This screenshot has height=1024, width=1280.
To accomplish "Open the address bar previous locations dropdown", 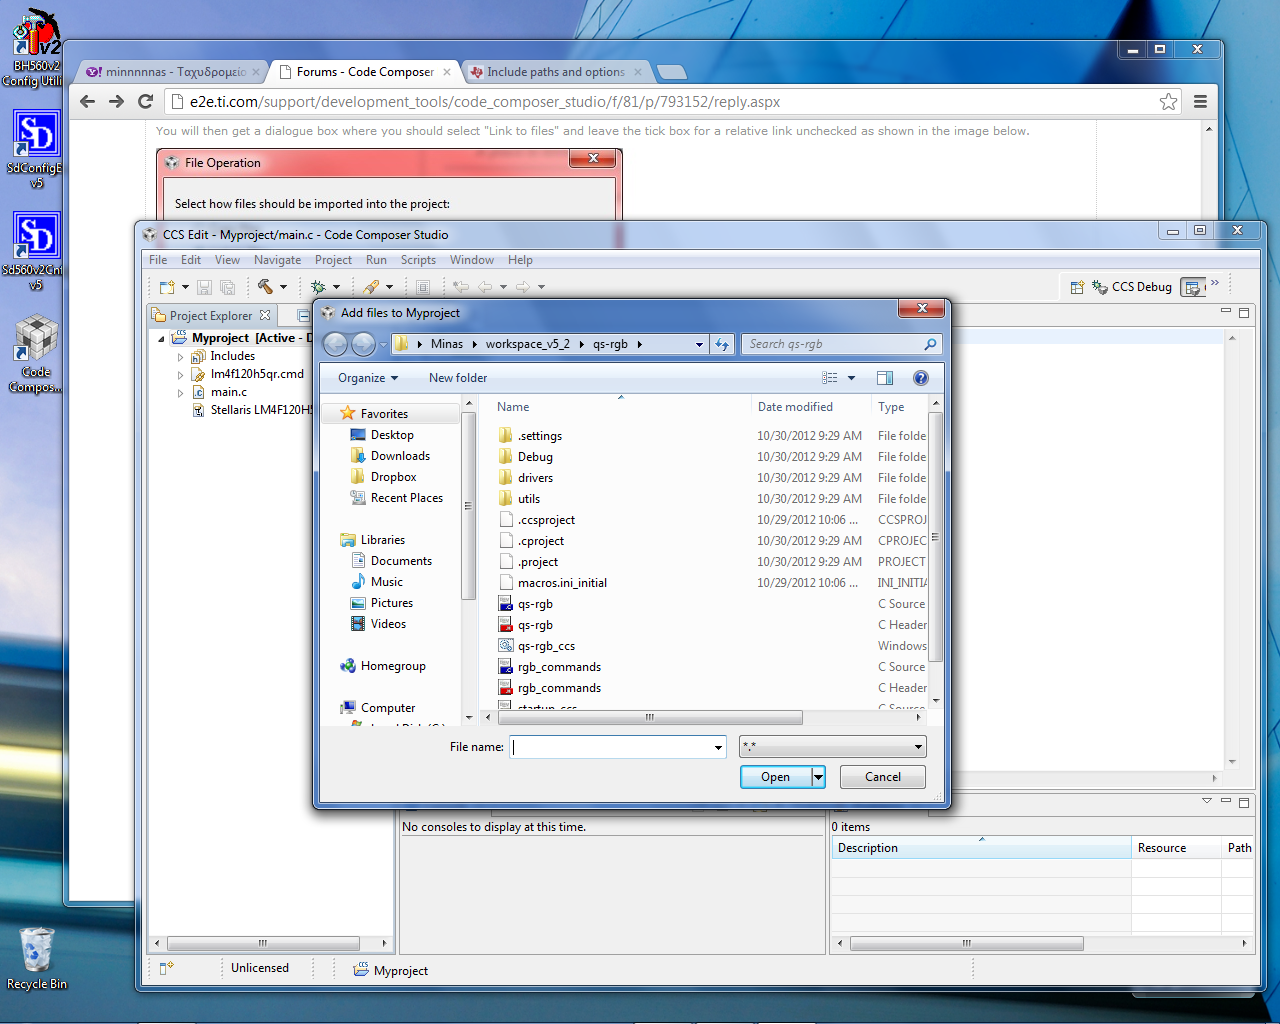I will point(699,344).
